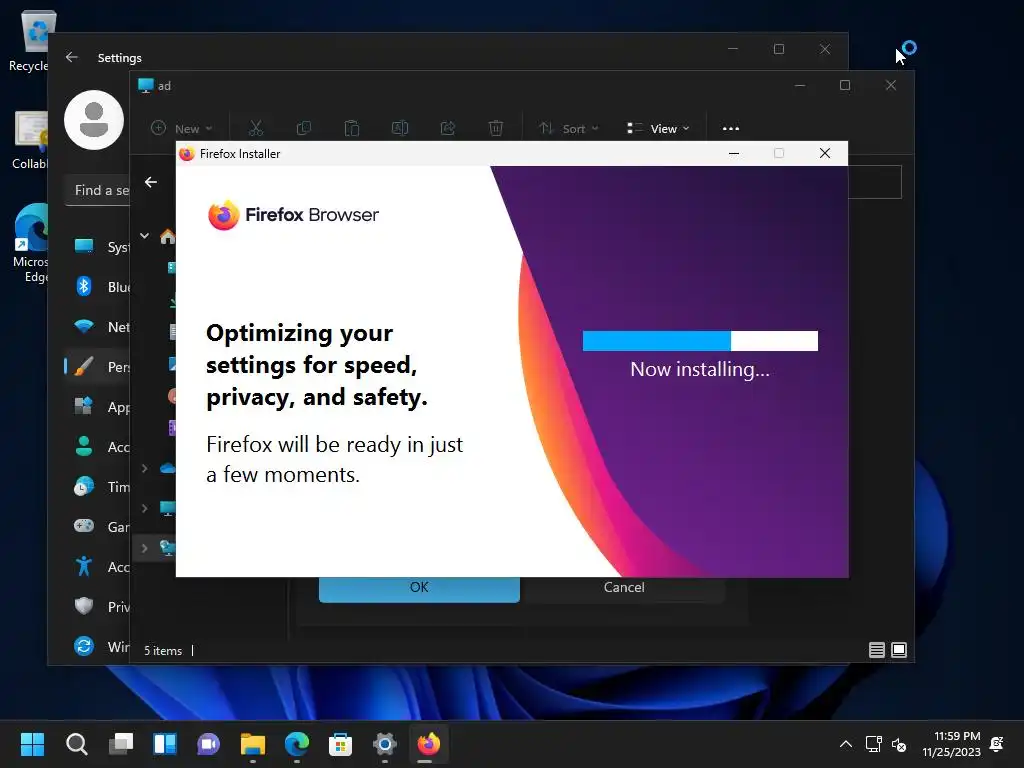Screen dimensions: 1024x768
Task: Select Accounts in Settings sidebar
Action: 97,447
